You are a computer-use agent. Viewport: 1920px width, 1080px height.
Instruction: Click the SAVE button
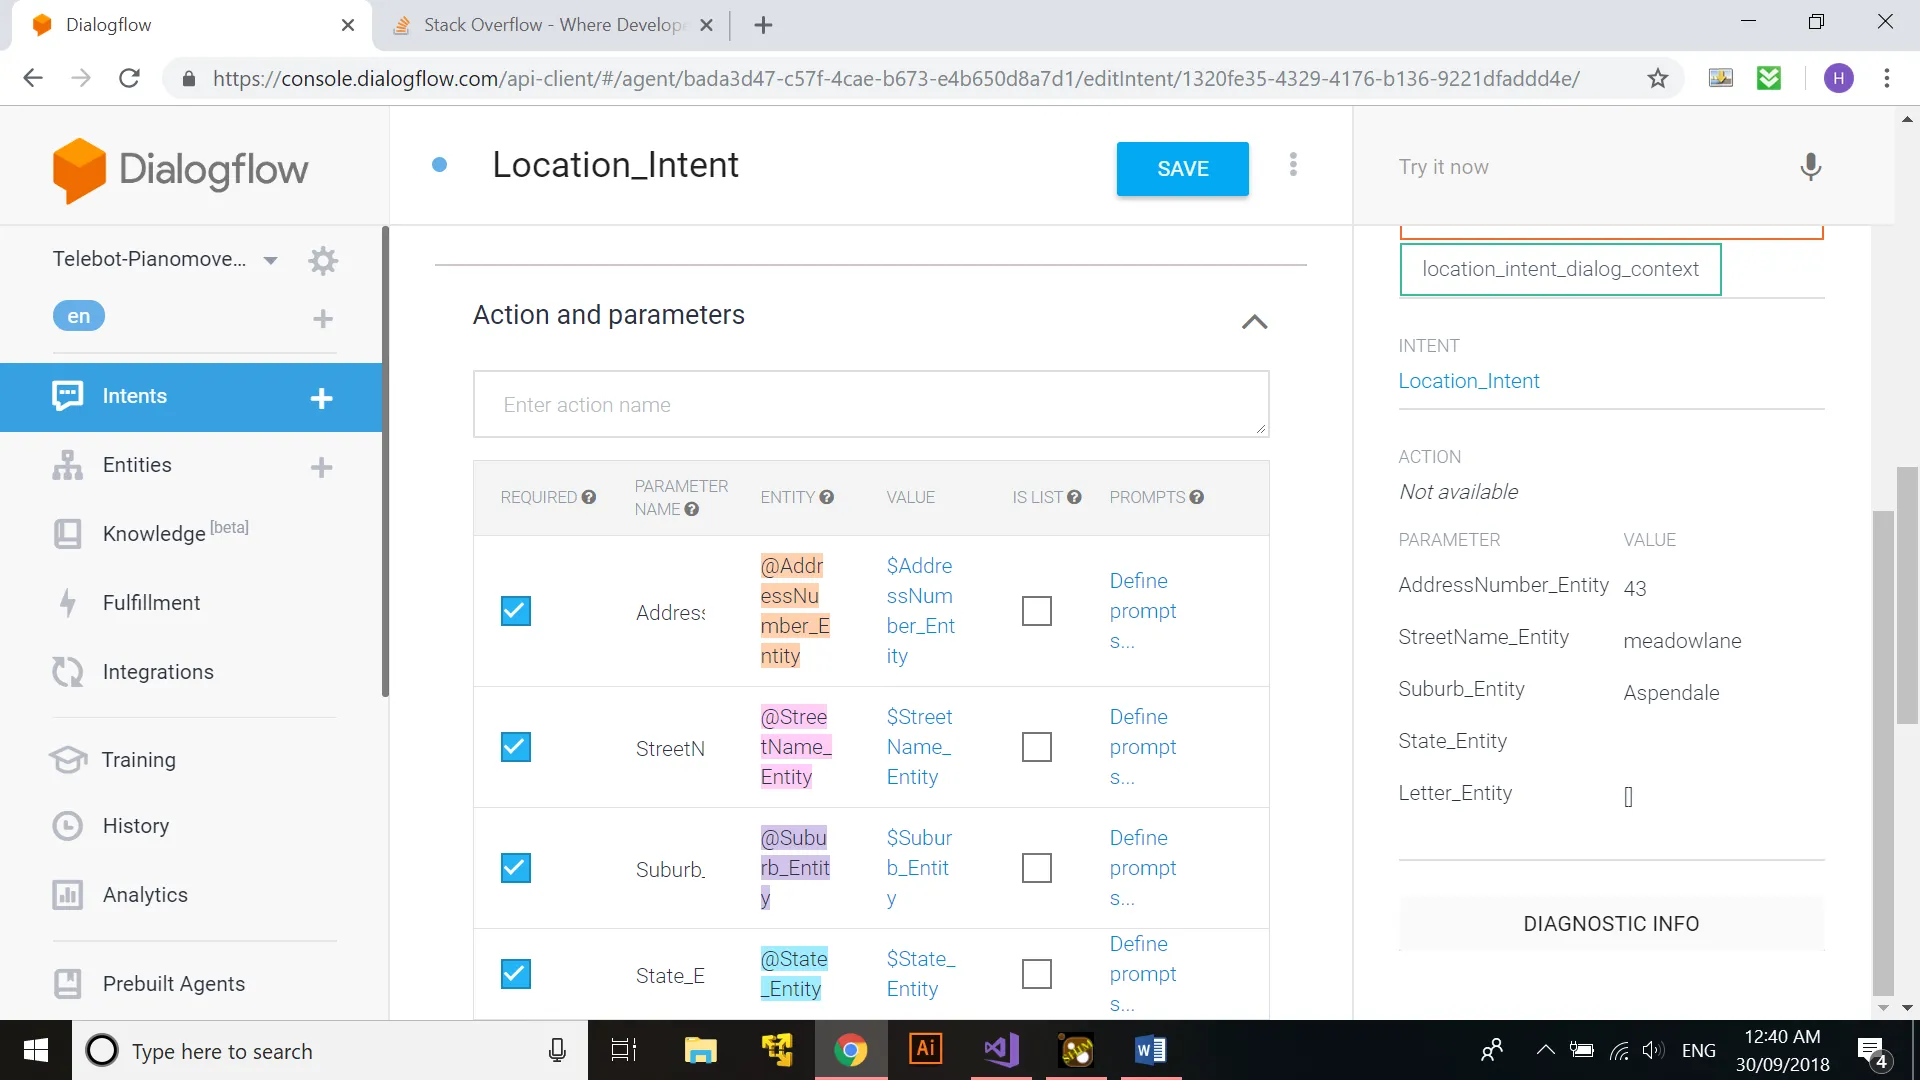tap(1182, 169)
